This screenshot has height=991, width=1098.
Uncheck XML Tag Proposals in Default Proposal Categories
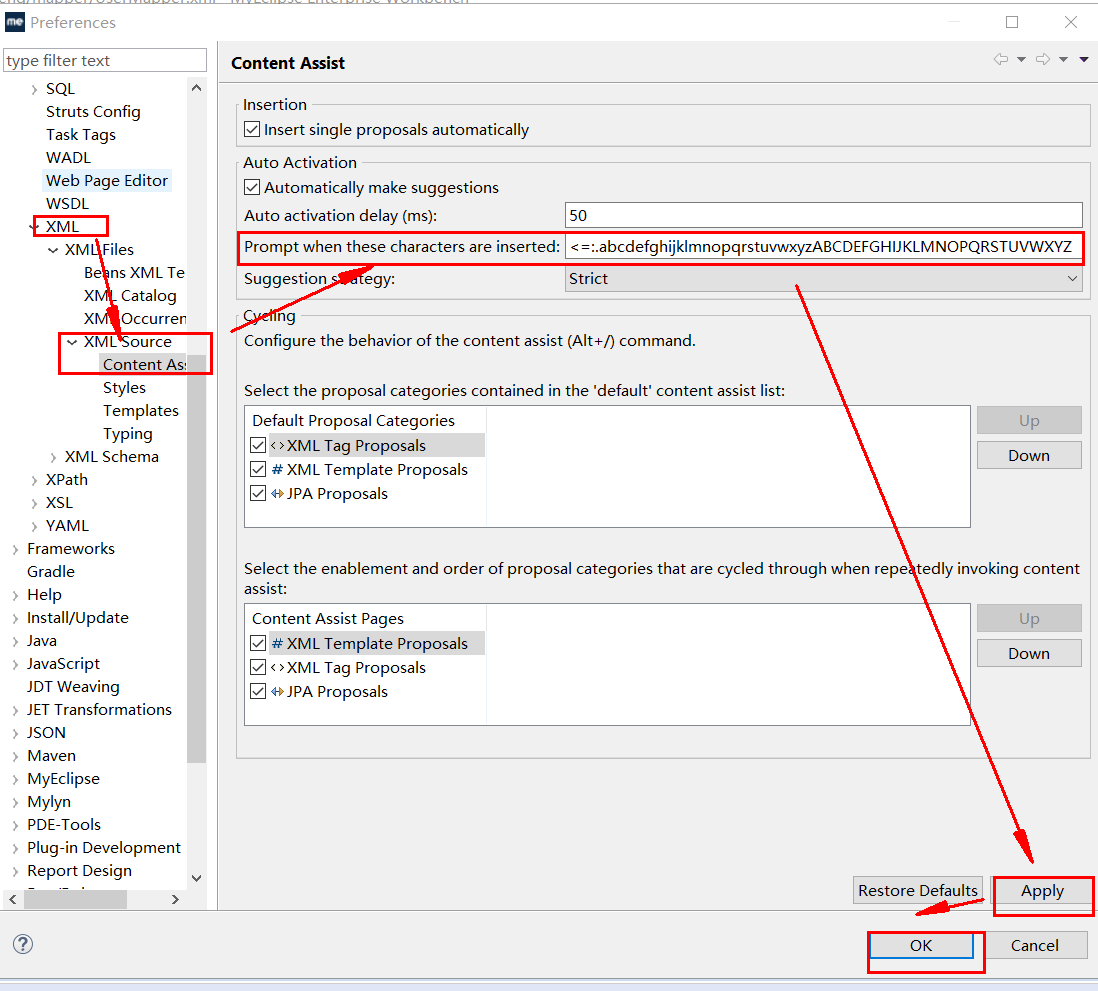pyautogui.click(x=258, y=445)
